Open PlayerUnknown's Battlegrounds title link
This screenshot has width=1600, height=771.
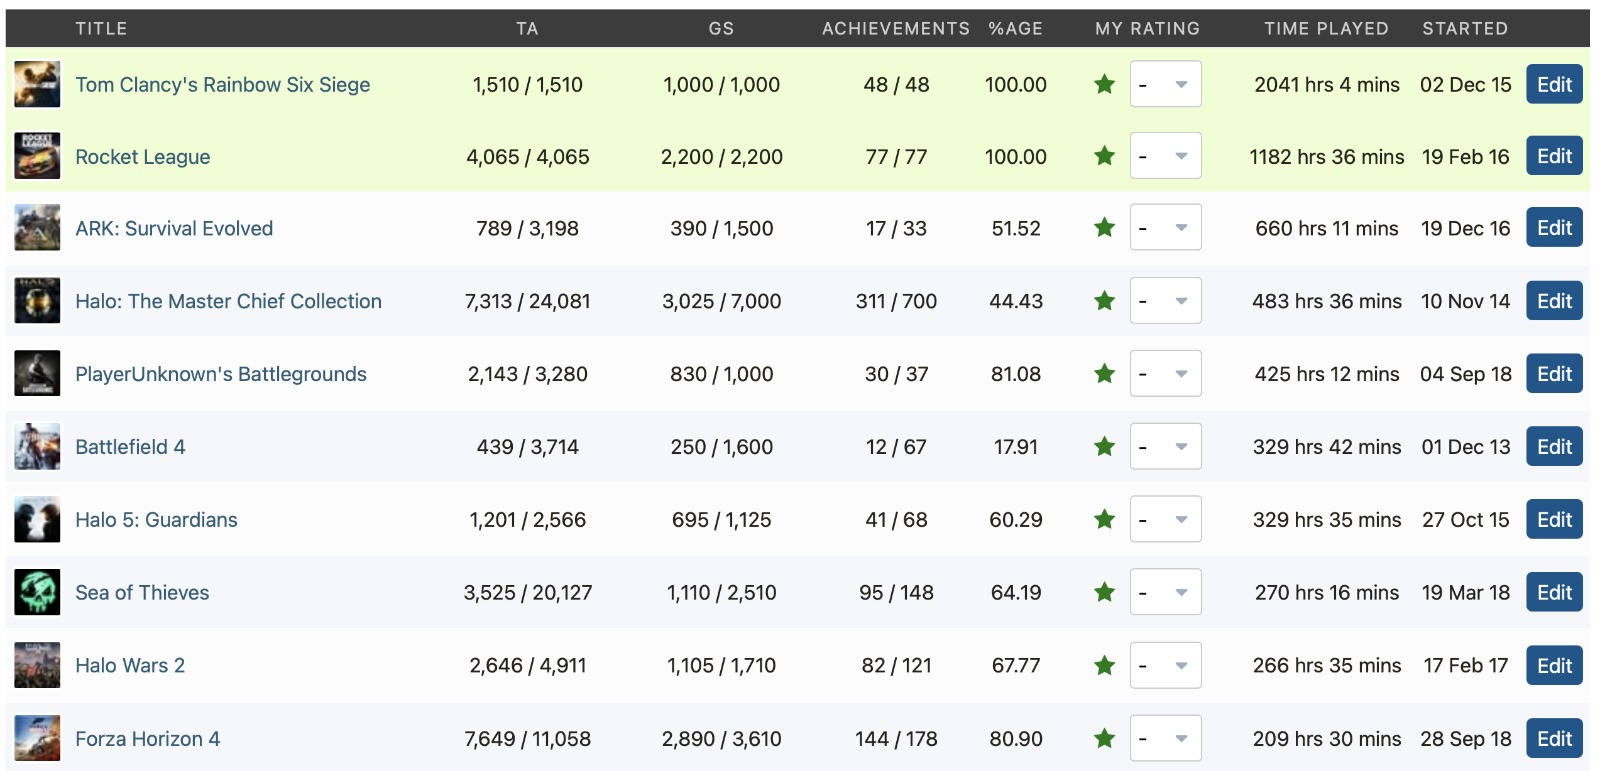(x=221, y=374)
